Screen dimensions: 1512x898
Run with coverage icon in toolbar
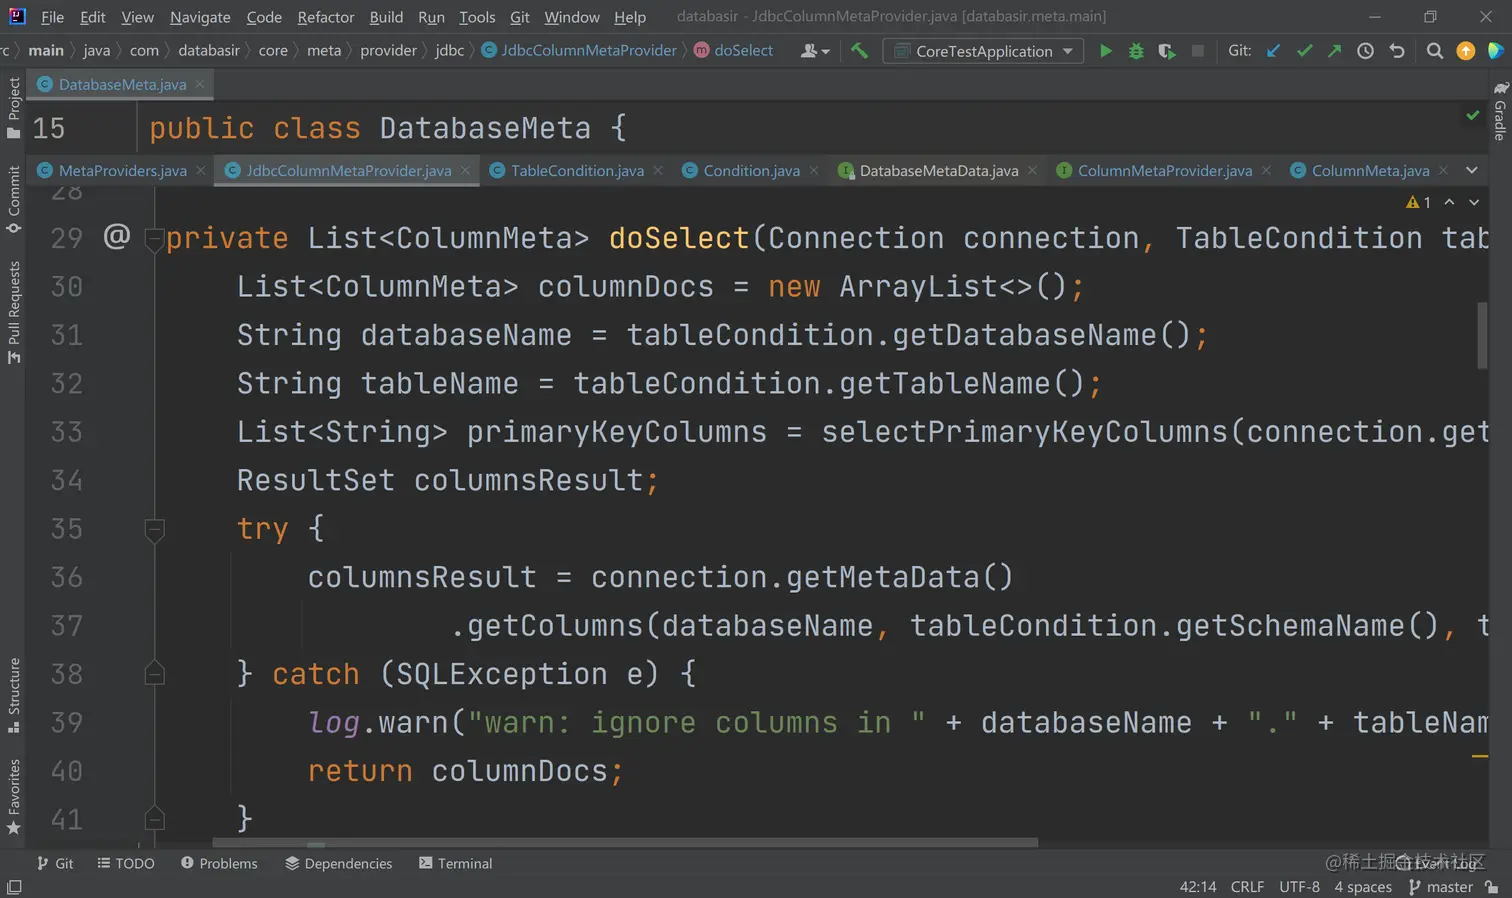pyautogui.click(x=1167, y=50)
